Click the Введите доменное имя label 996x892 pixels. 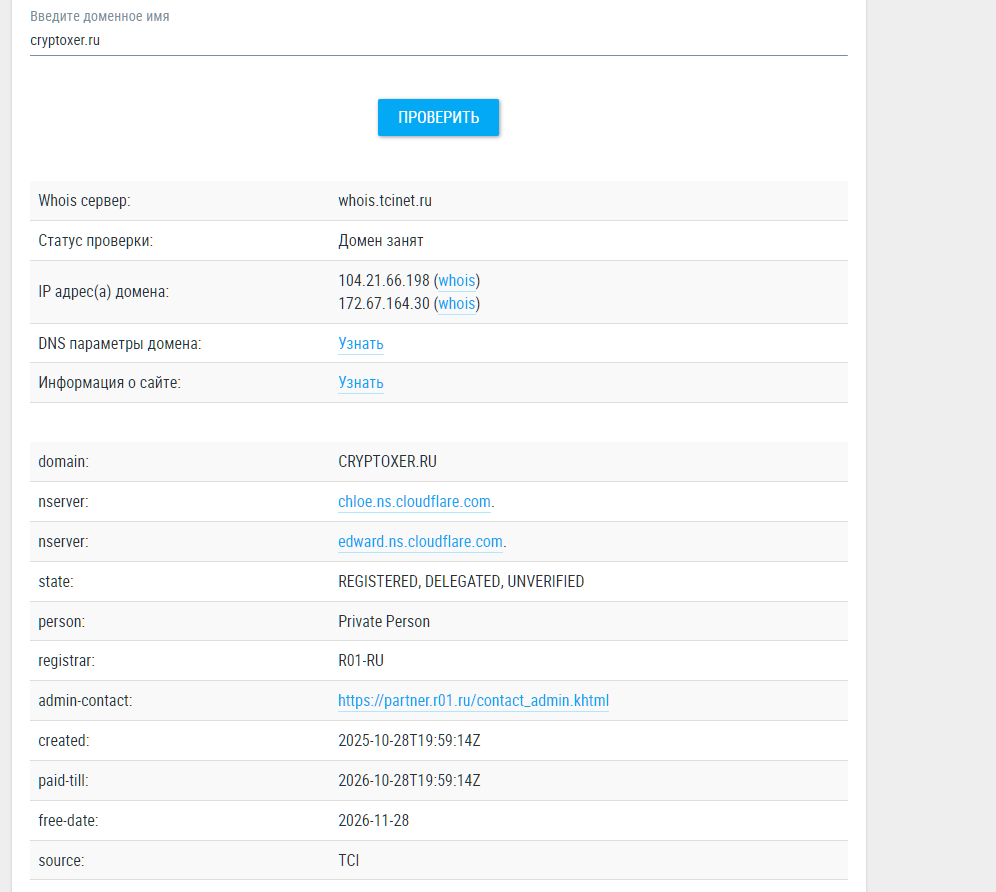100,17
